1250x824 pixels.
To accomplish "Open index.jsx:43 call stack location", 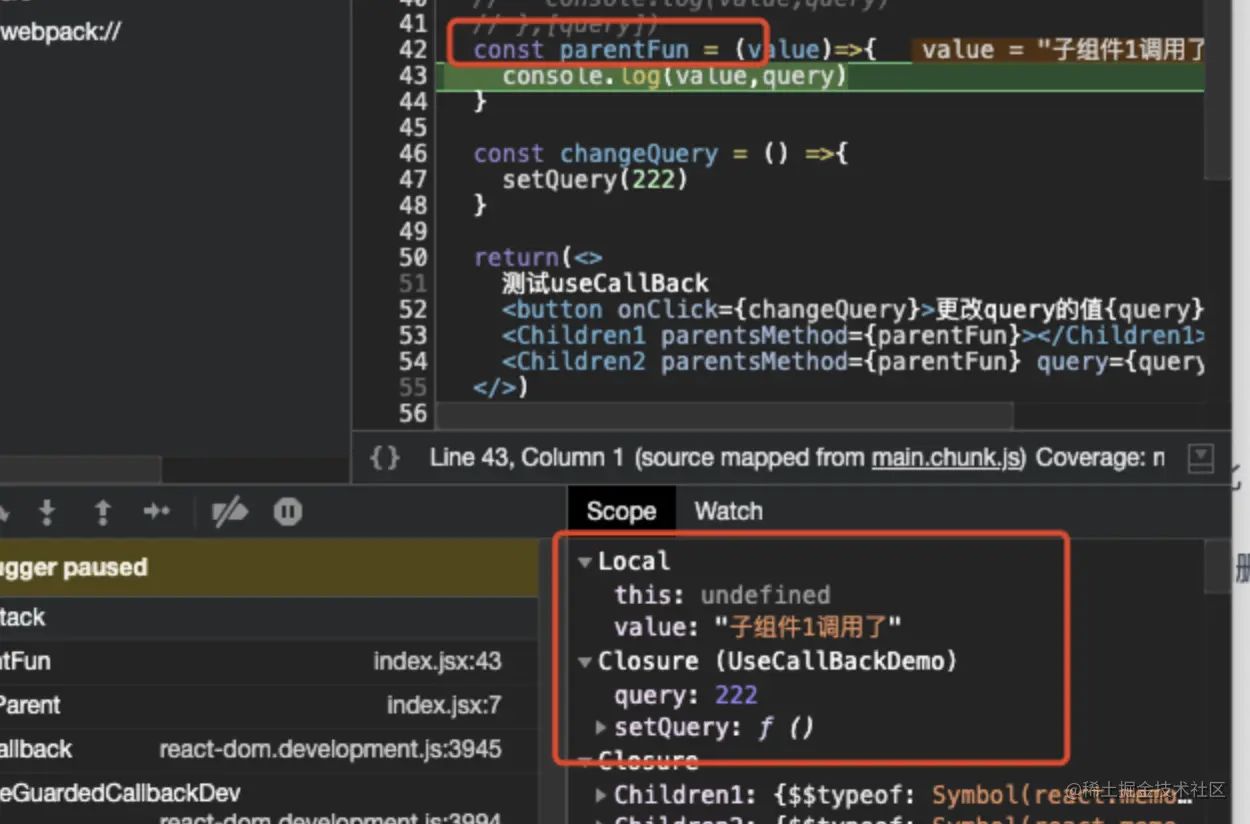I will point(437,661).
